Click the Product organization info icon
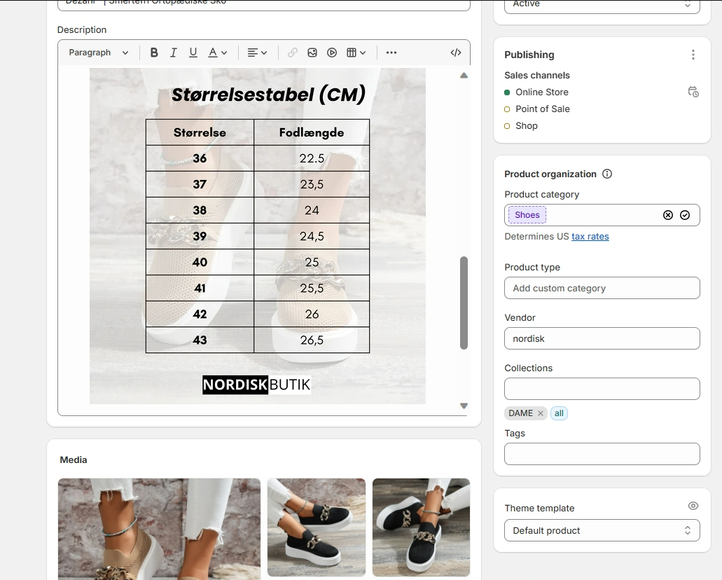 pyautogui.click(x=607, y=174)
